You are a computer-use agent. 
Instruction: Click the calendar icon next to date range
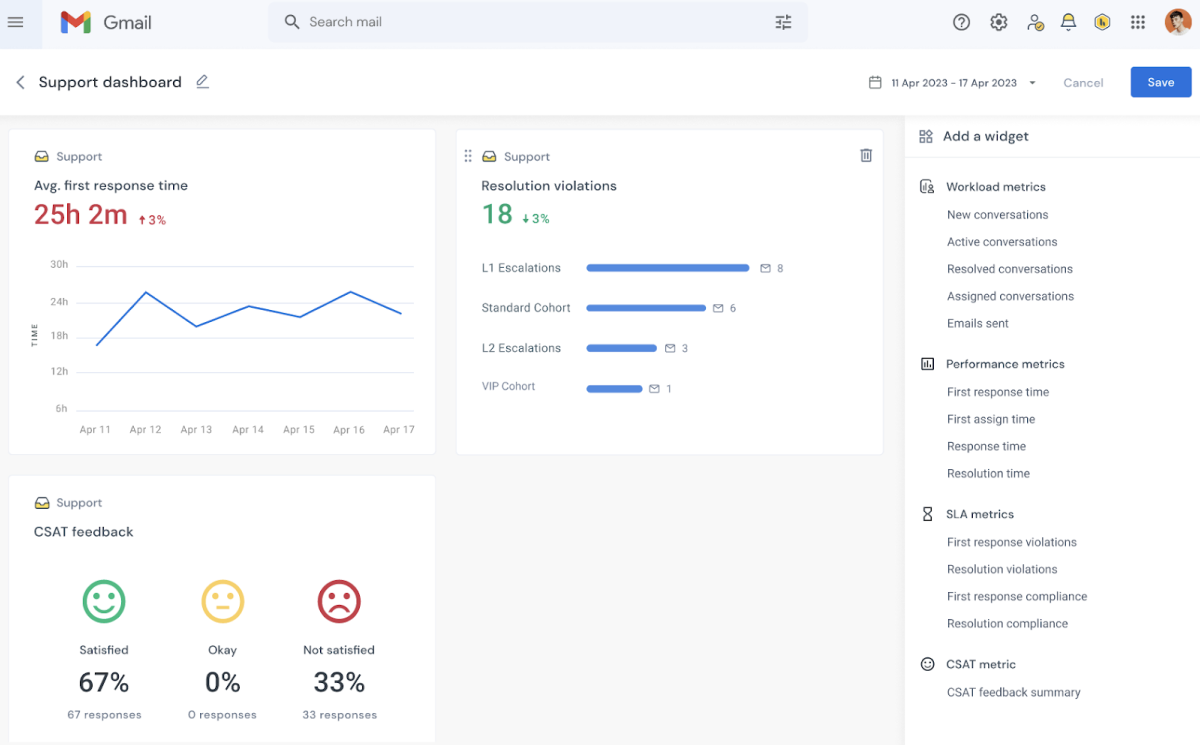[x=875, y=83]
